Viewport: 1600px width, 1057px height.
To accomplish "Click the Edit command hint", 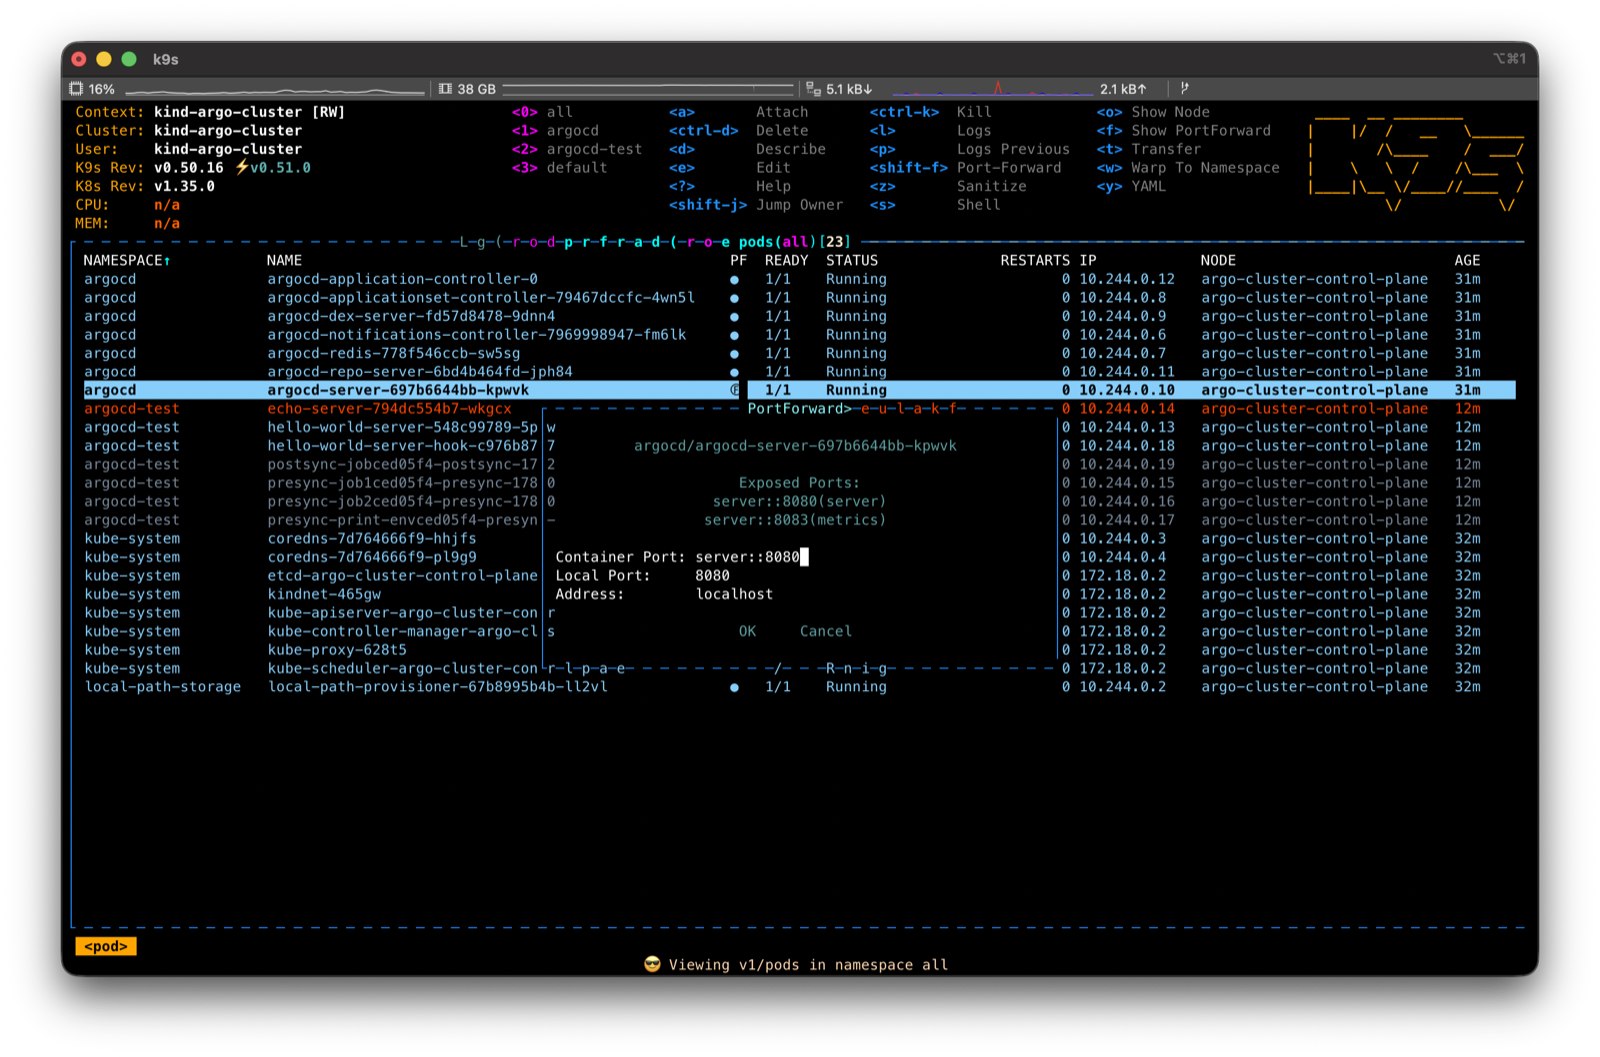I will point(773,167).
